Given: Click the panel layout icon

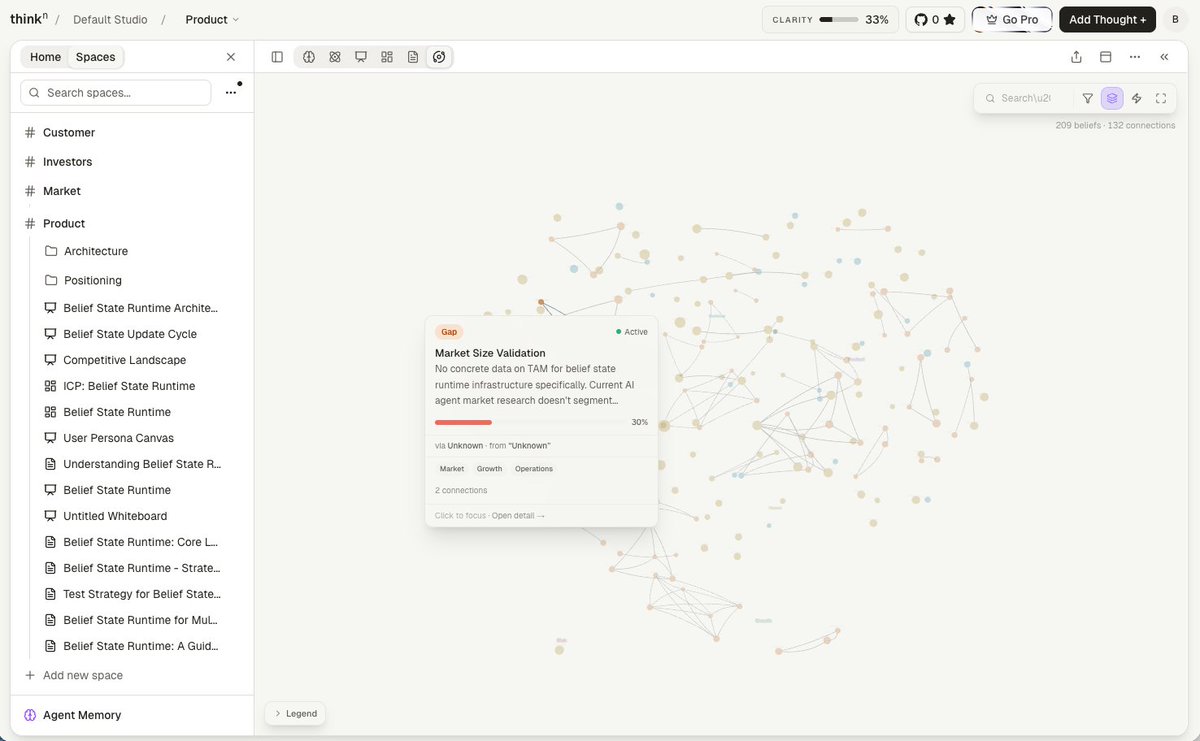Looking at the screenshot, I should (x=1106, y=57).
